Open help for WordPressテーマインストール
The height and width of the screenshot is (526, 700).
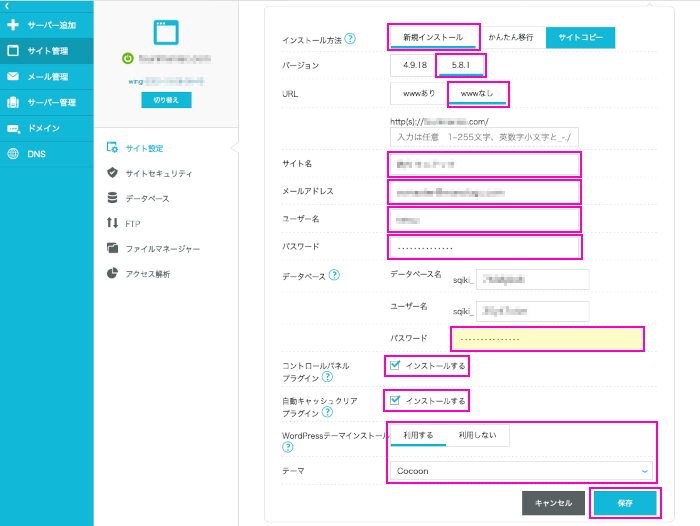288,447
